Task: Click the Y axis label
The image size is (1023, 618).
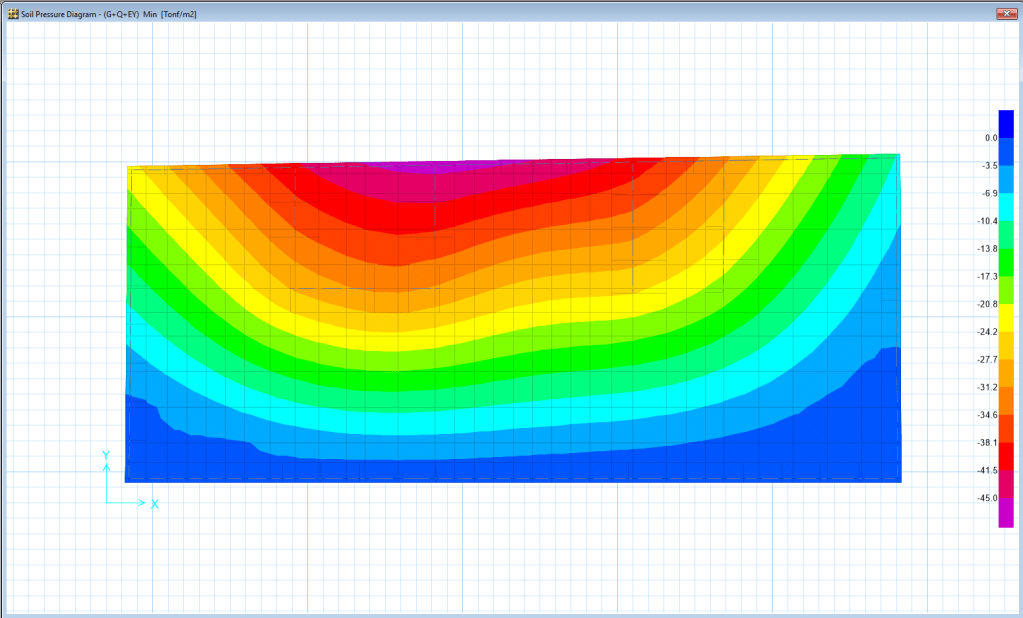Action: [x=105, y=455]
